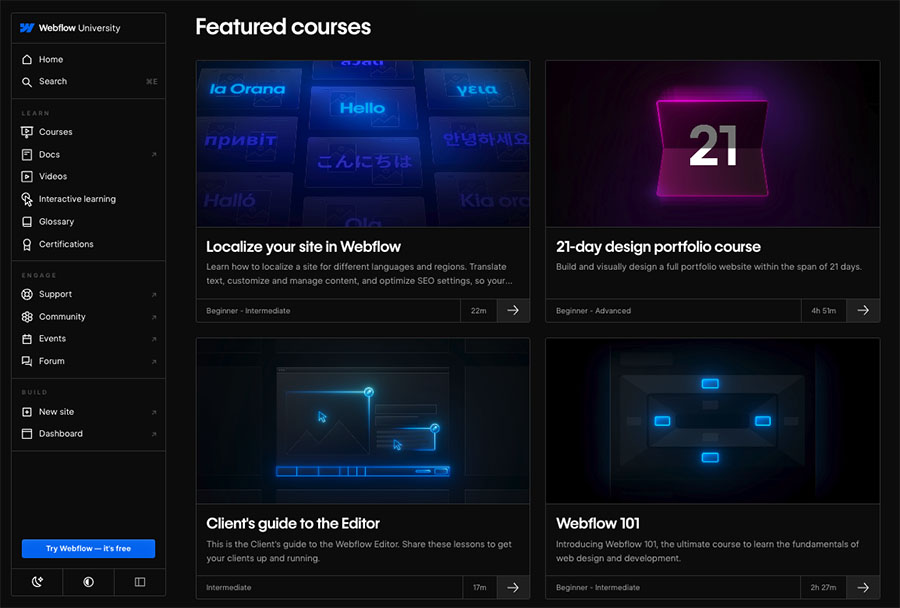Image resolution: width=900 pixels, height=608 pixels.
Task: Go to Courses in sidebar
Action: (x=88, y=132)
